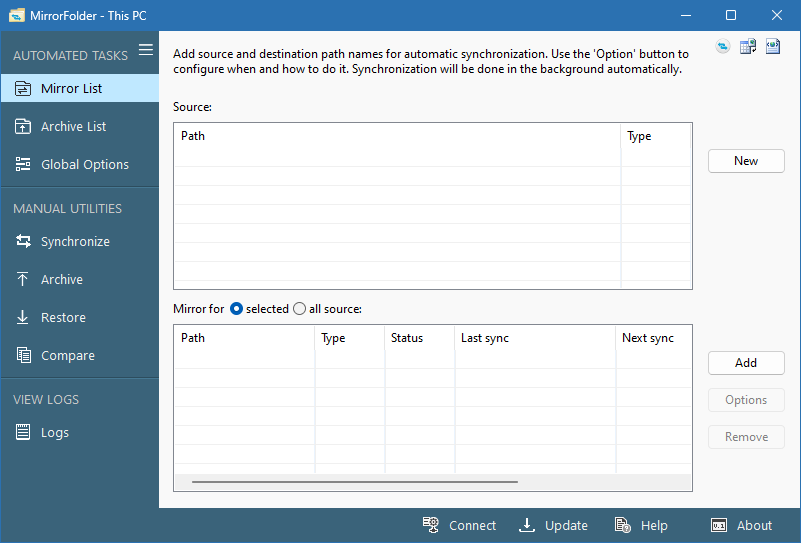
Task: Close the MirrorFolder window
Action: point(776,15)
